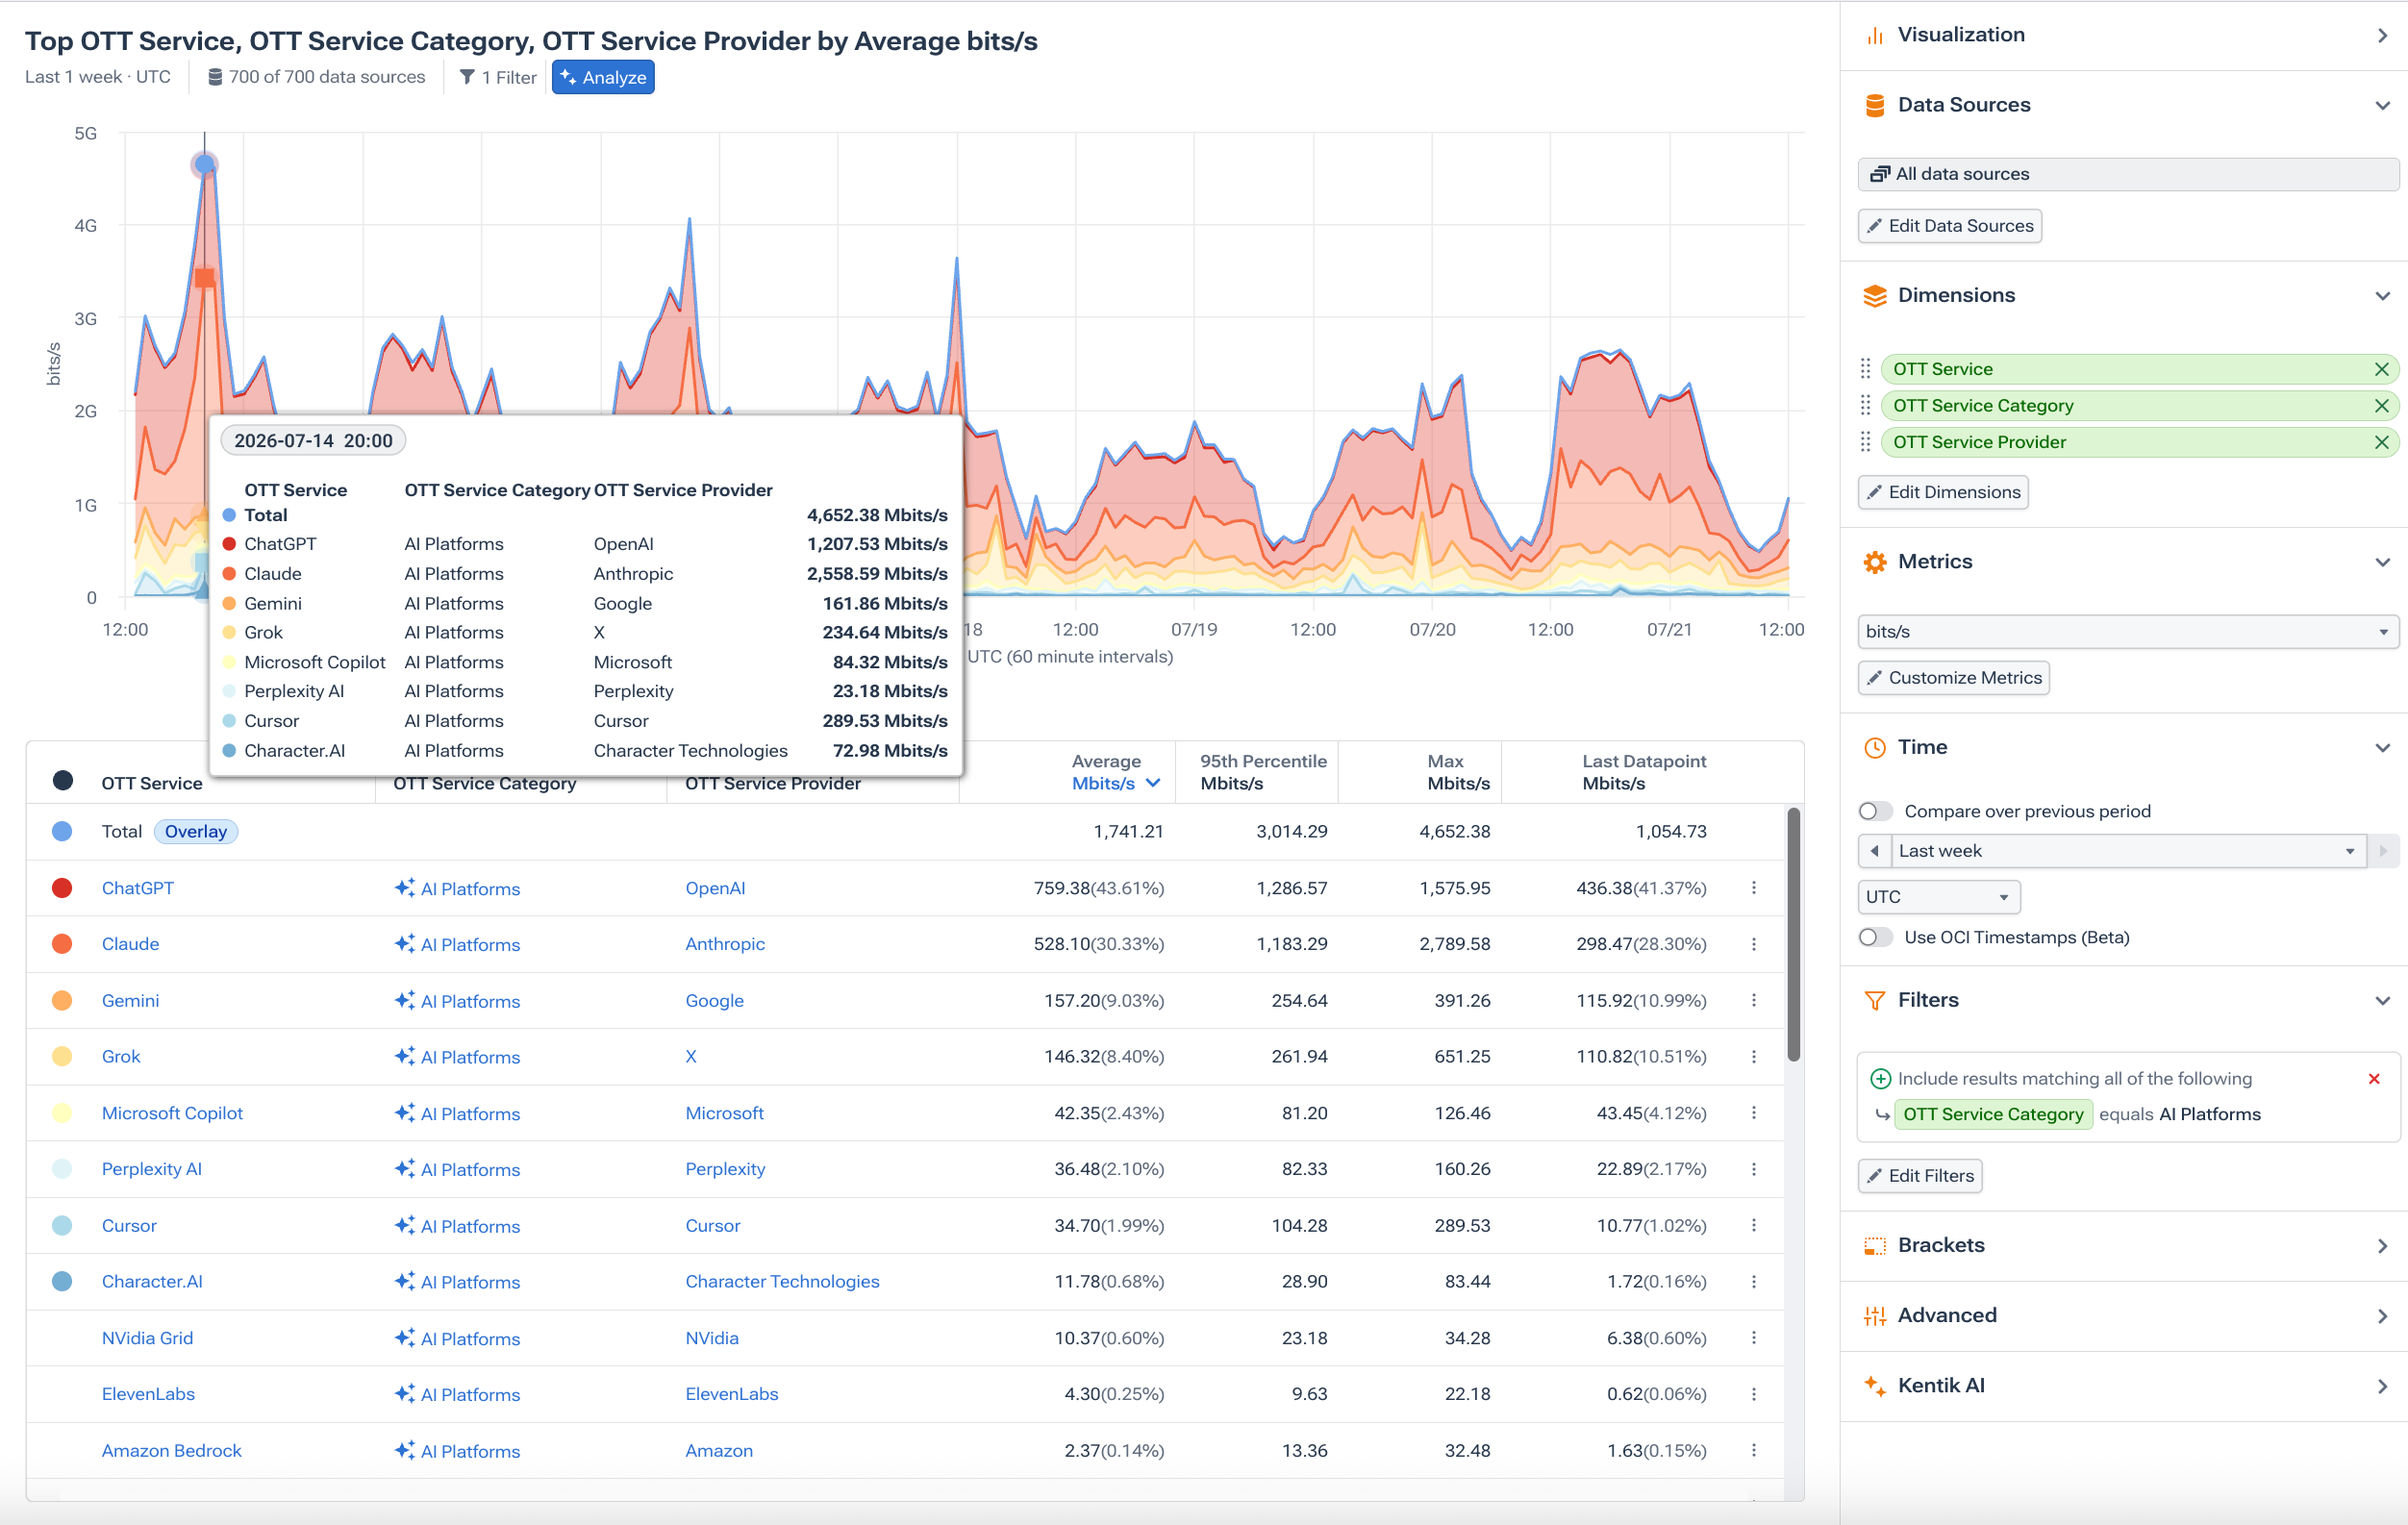Toggle the Claude orange series swatch
Screen dimensions: 2408x1525
(62, 944)
